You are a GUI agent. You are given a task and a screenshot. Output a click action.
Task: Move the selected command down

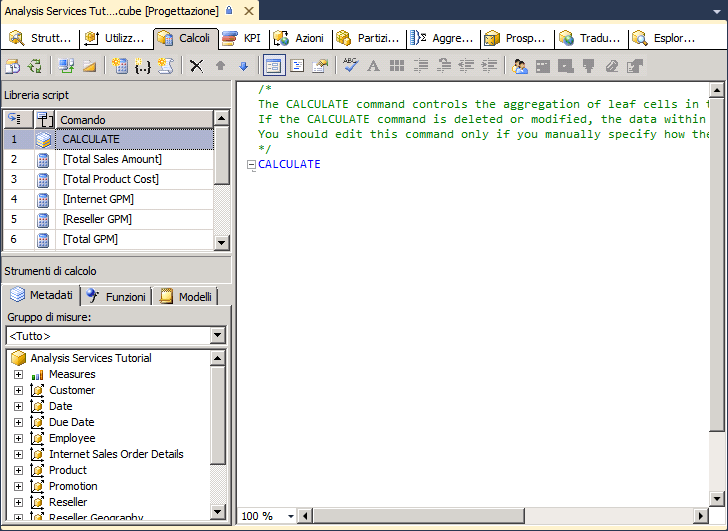pos(243,66)
